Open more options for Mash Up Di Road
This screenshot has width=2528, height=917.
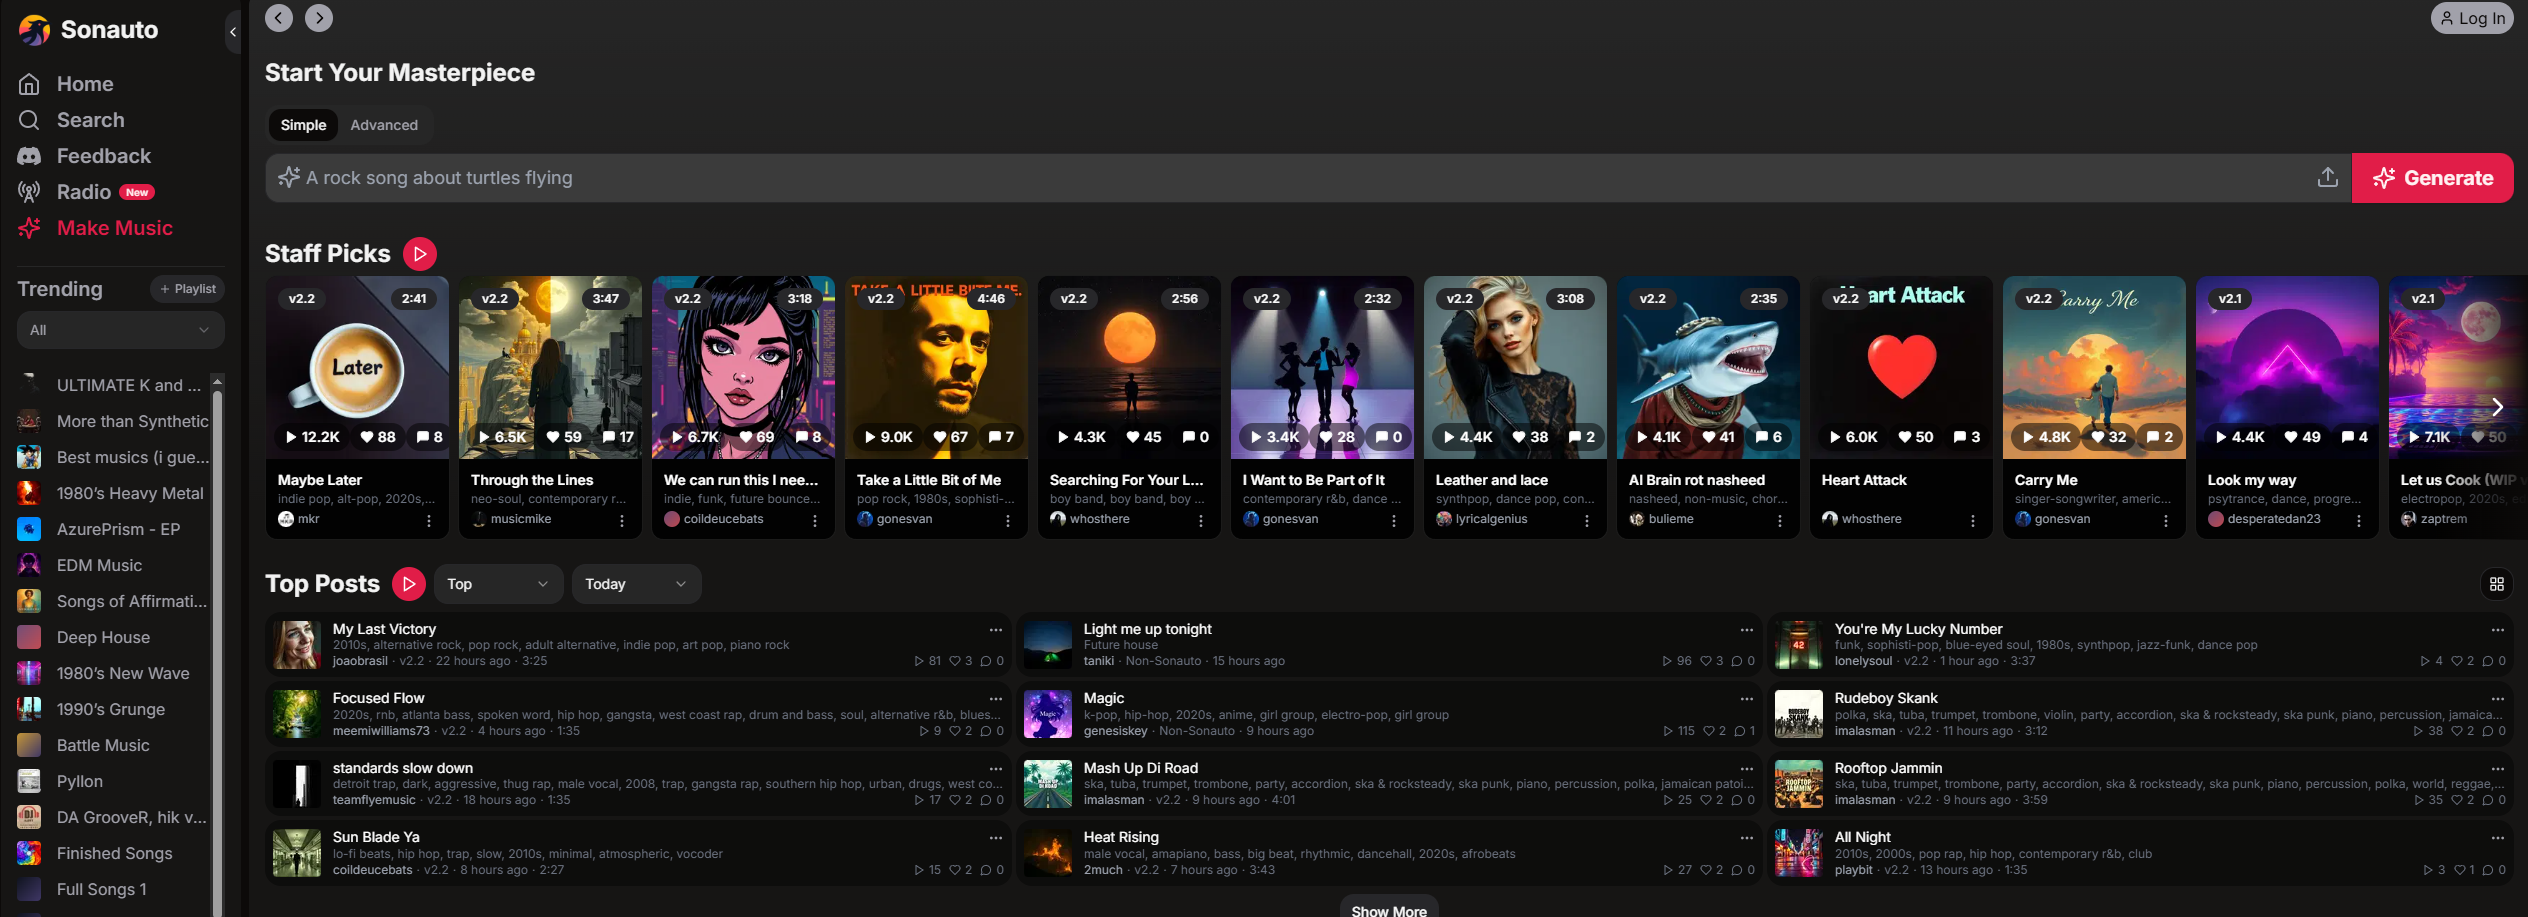click(x=1747, y=769)
